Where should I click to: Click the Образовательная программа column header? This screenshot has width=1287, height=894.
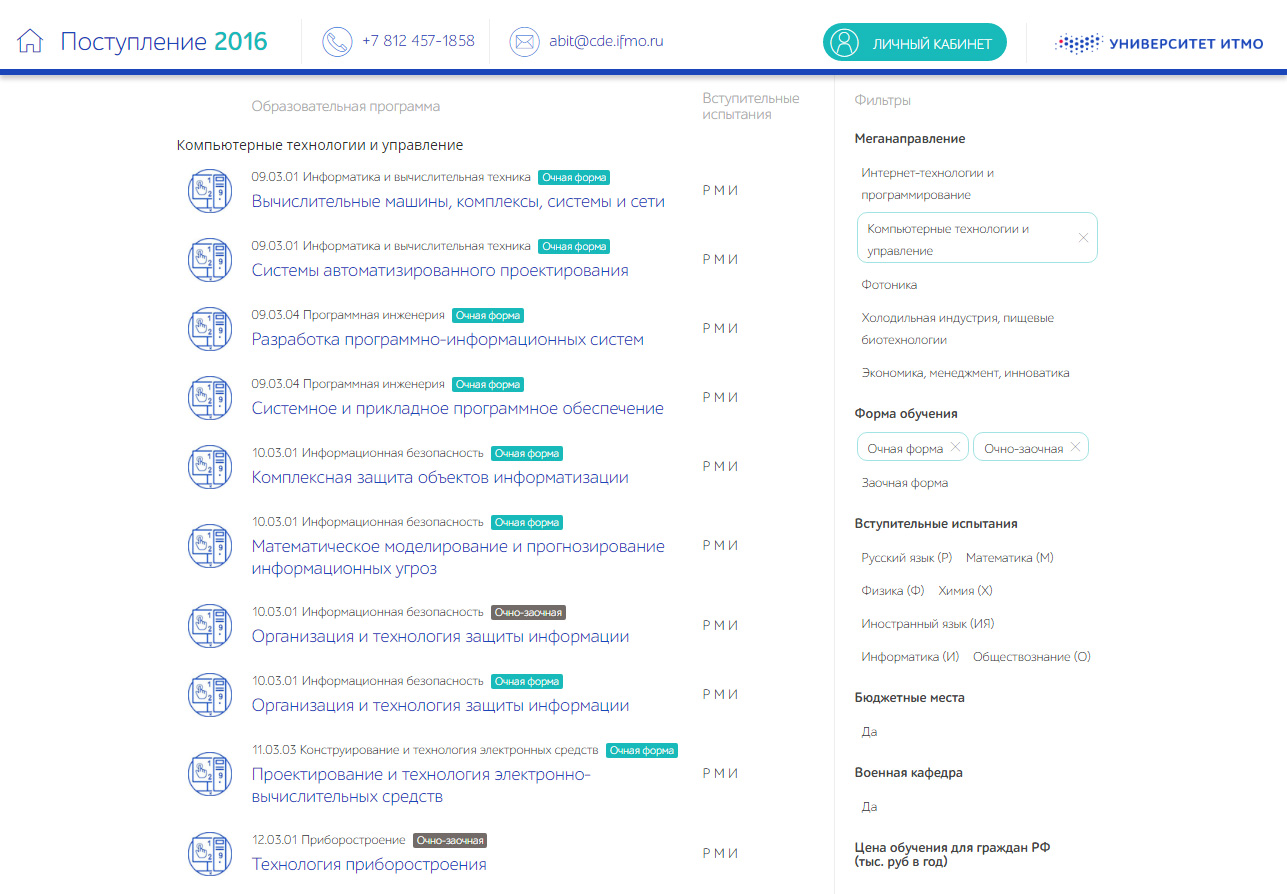[346, 106]
